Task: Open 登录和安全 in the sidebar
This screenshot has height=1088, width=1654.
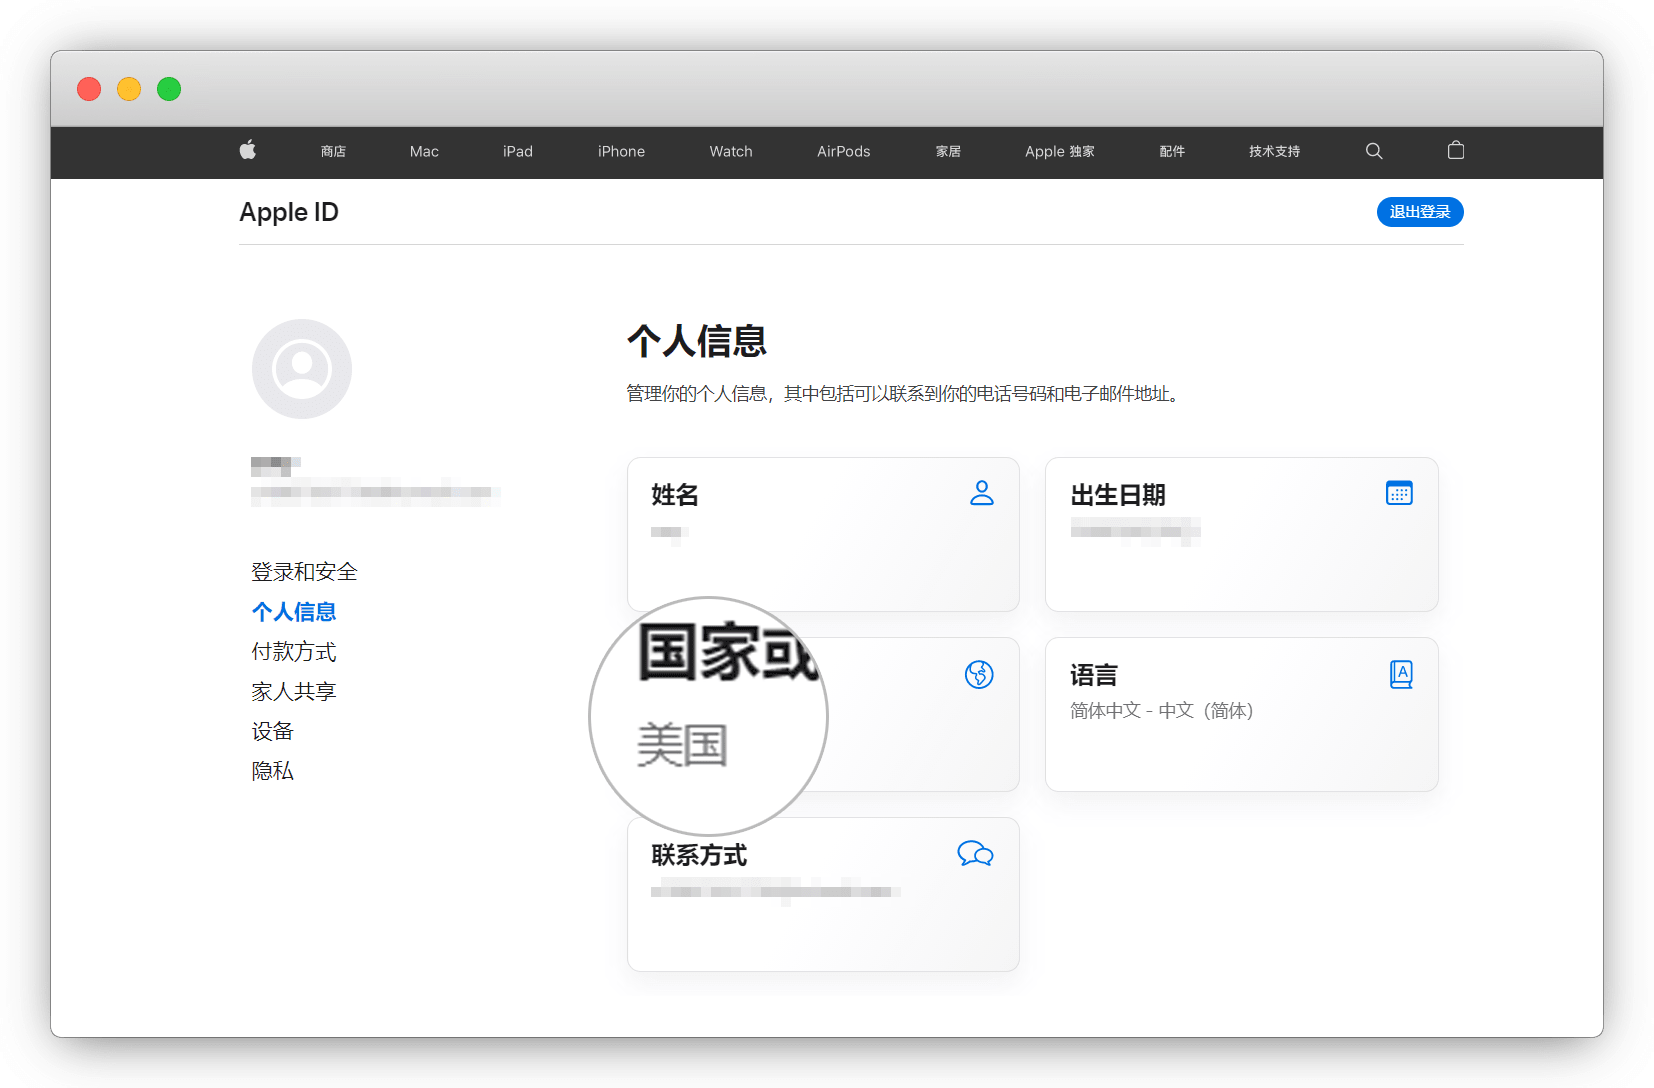Action: 304,572
